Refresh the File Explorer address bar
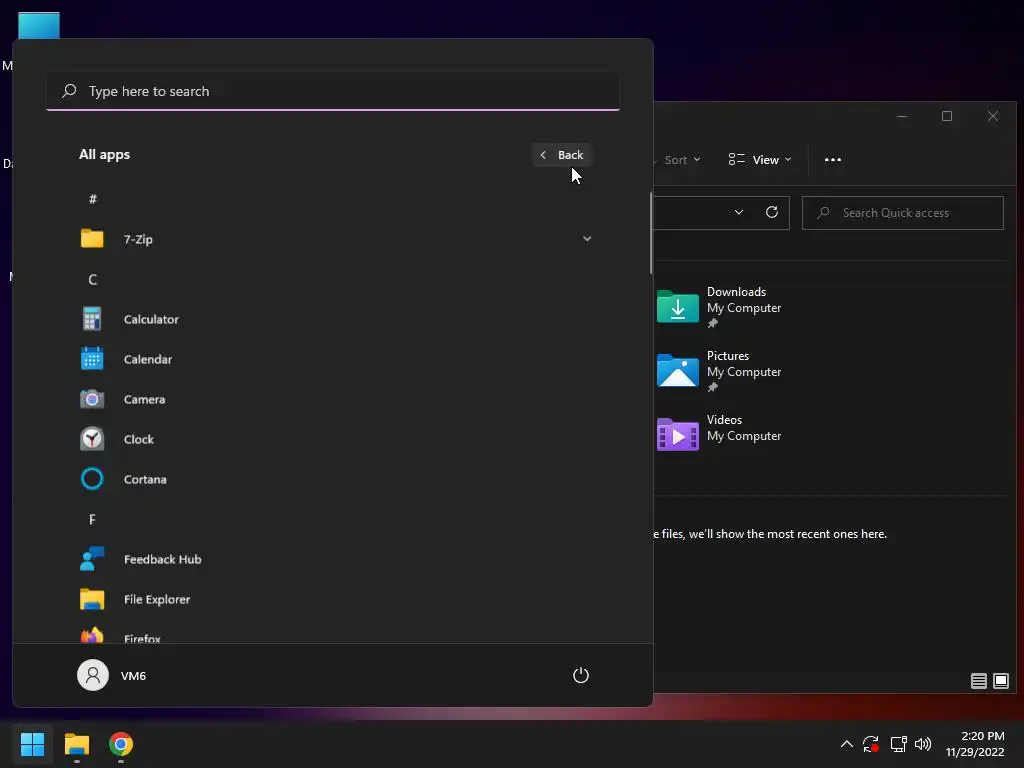The height and width of the screenshot is (768, 1024). coord(771,212)
